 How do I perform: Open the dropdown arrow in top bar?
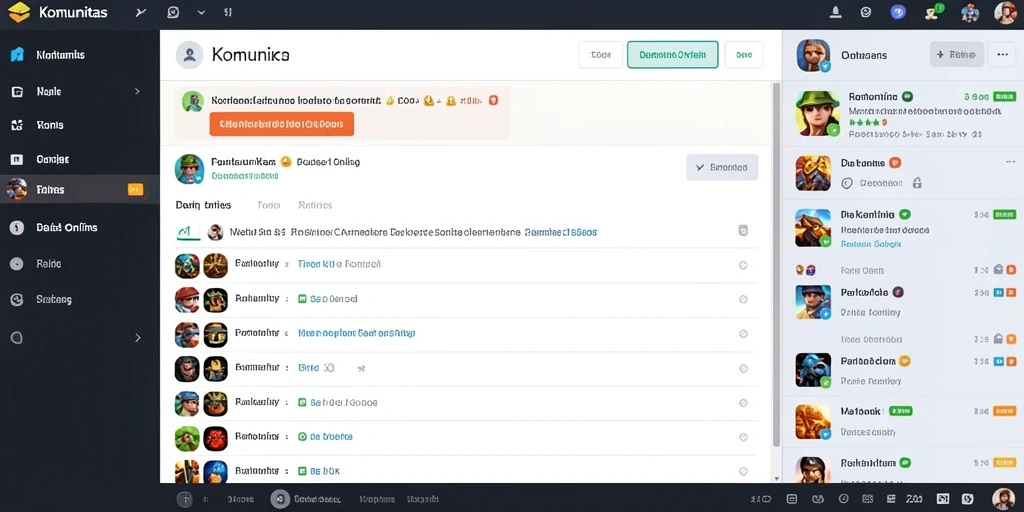(x=201, y=12)
